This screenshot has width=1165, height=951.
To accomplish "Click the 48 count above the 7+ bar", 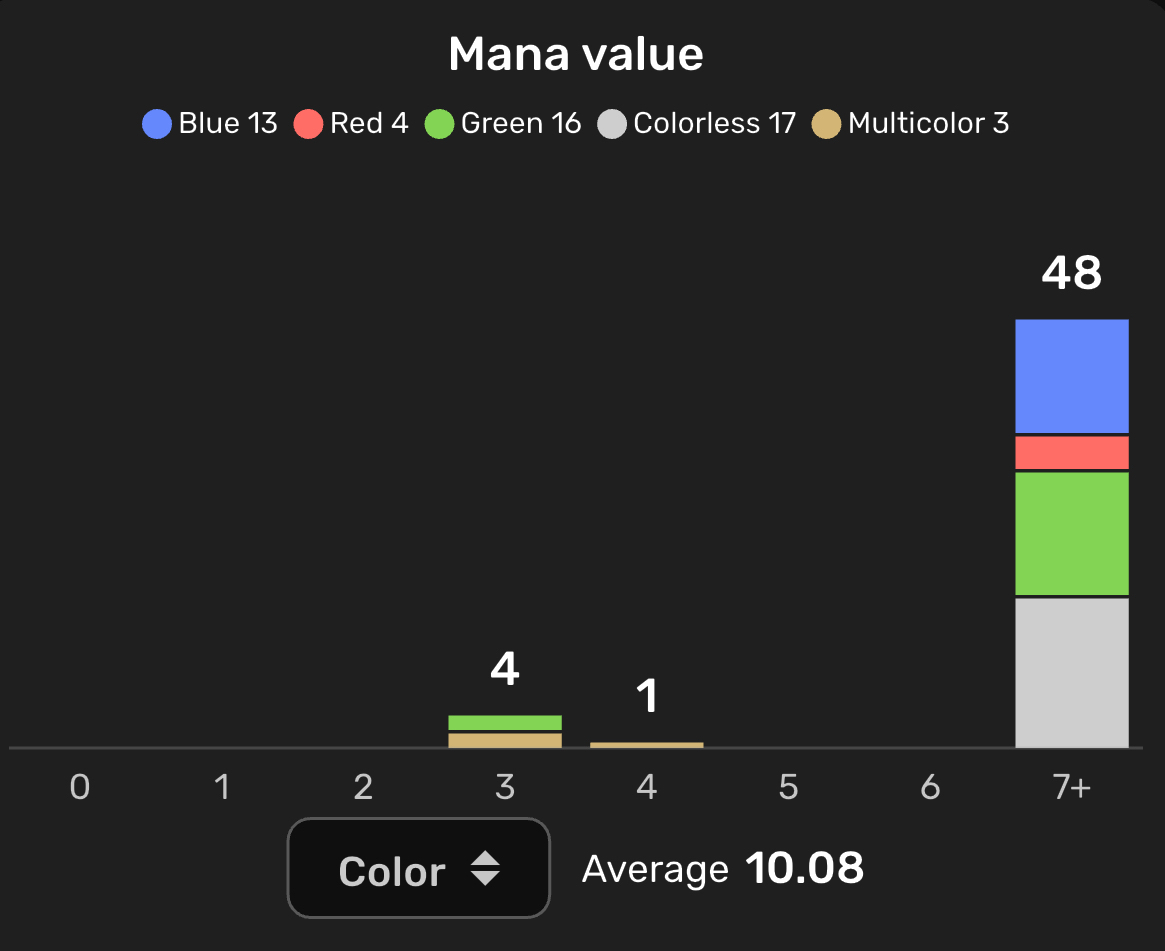I will (x=1071, y=272).
